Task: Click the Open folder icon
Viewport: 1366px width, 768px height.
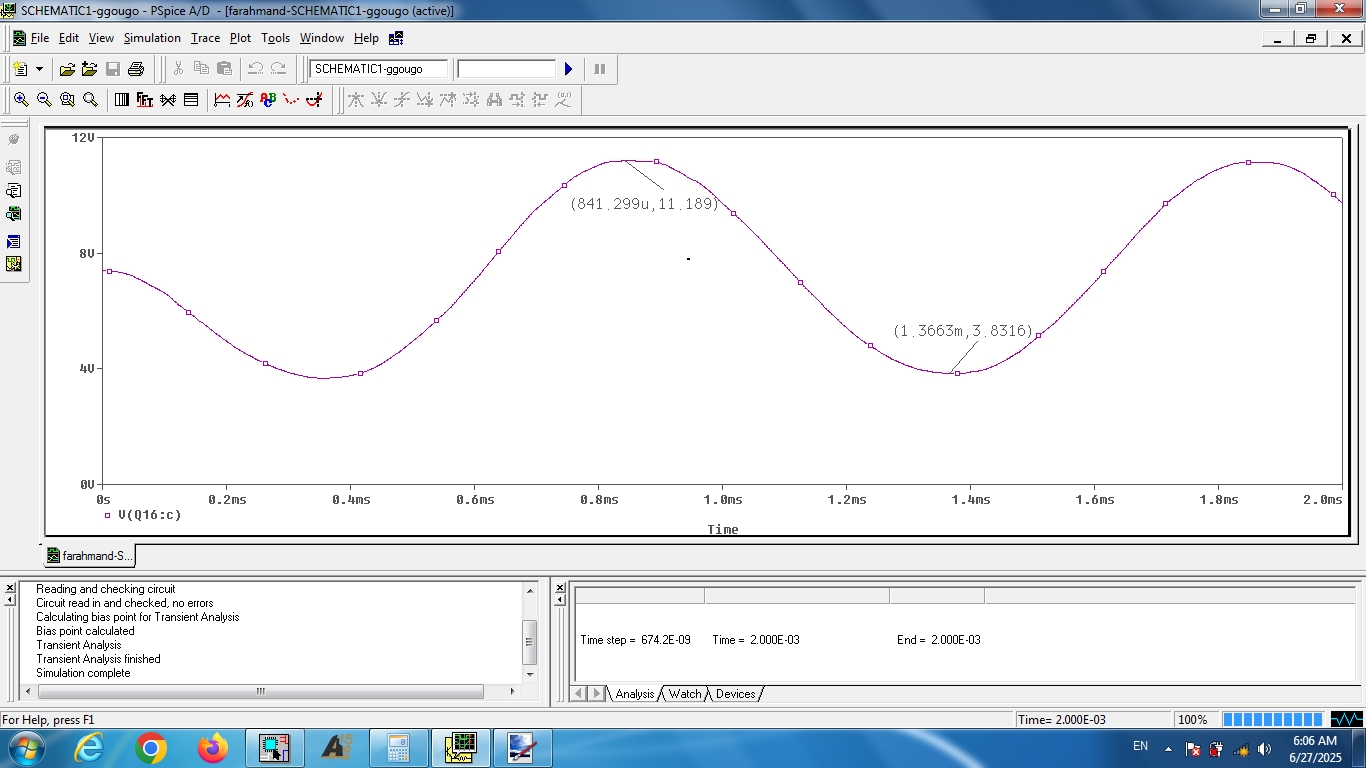Action: [x=67, y=69]
